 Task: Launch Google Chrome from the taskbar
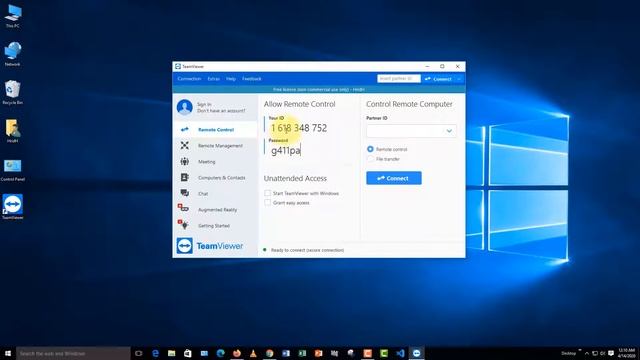pos(269,353)
